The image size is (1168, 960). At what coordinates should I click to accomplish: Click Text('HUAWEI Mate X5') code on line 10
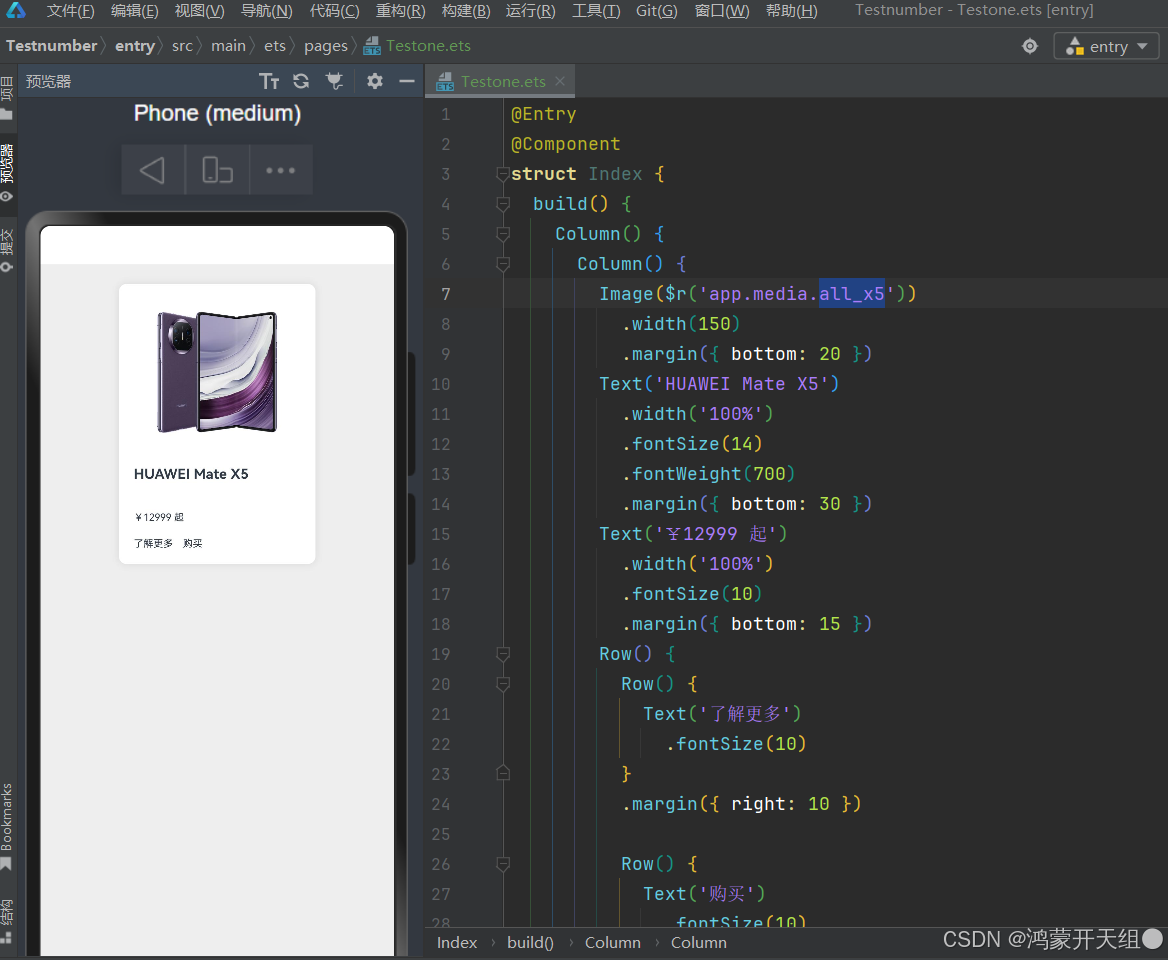click(x=719, y=384)
